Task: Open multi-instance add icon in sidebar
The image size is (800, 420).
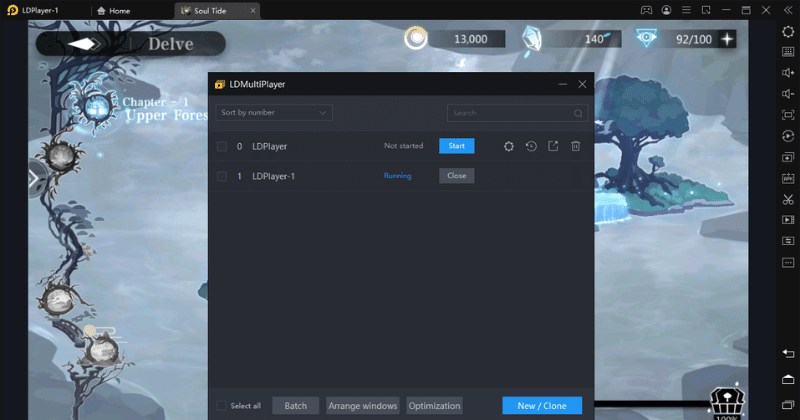Action: [788, 157]
